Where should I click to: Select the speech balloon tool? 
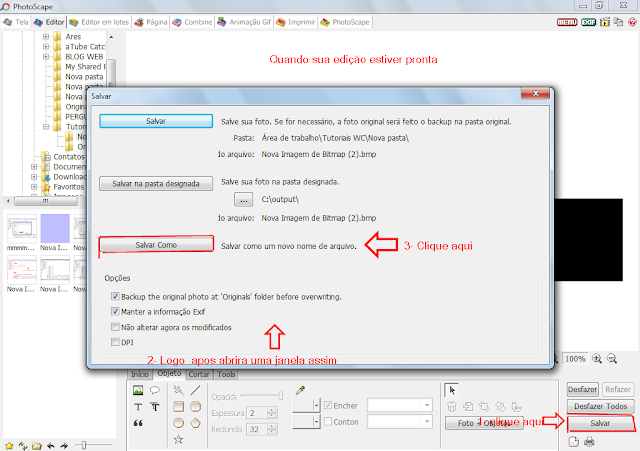(x=155, y=391)
